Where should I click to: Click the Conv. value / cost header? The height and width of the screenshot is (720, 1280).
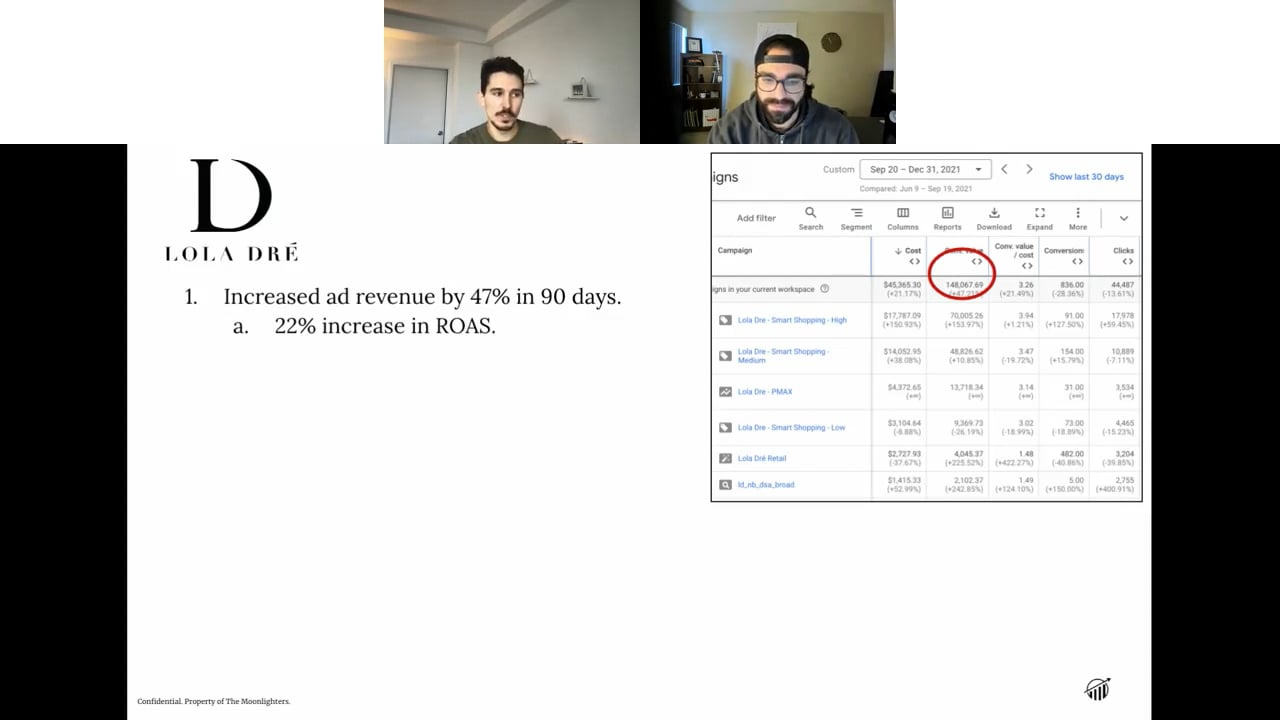1014,250
